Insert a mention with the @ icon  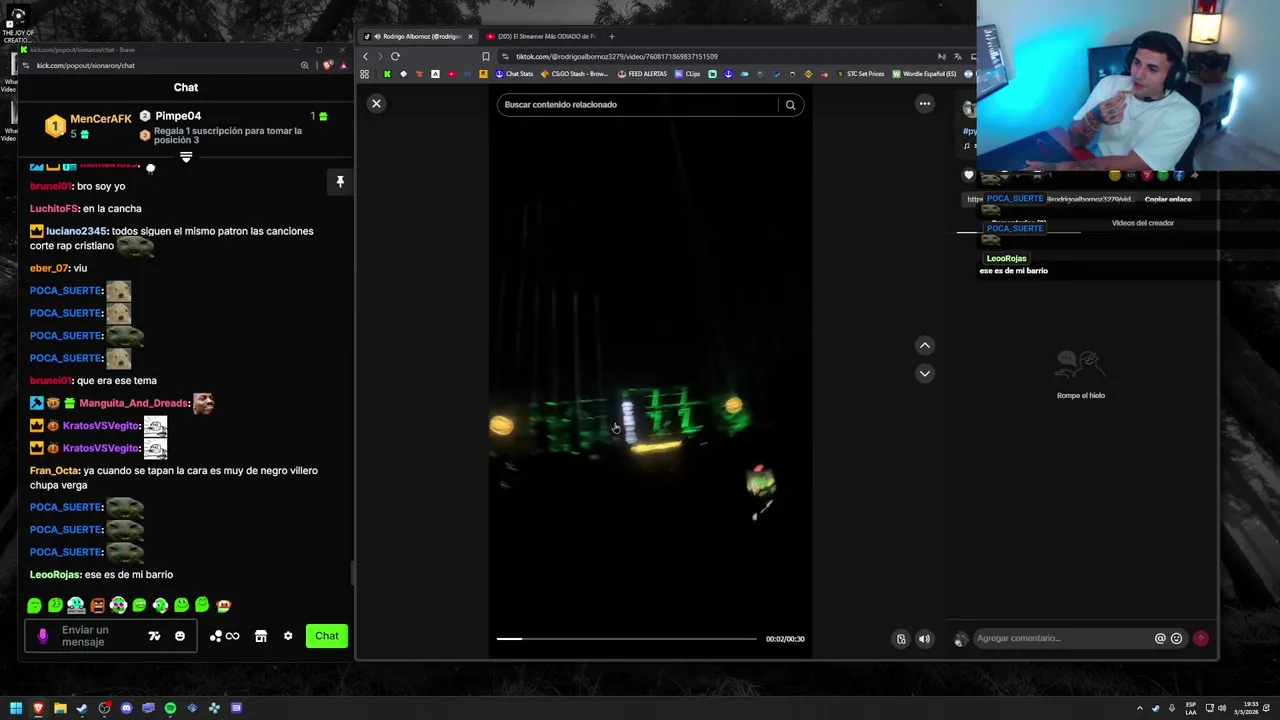(1160, 638)
